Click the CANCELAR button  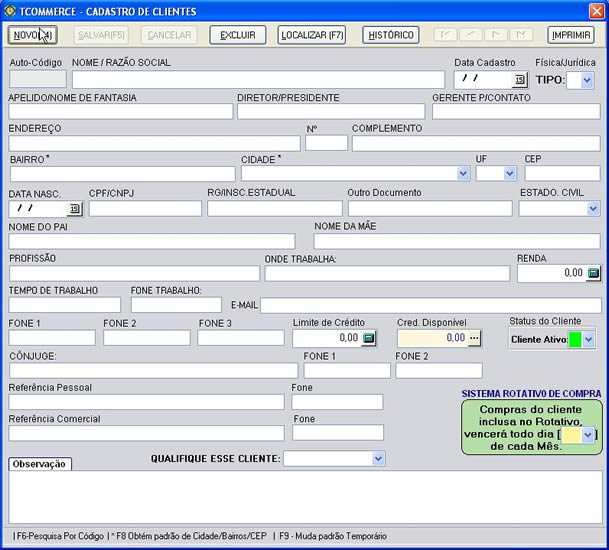pyautogui.click(x=169, y=35)
